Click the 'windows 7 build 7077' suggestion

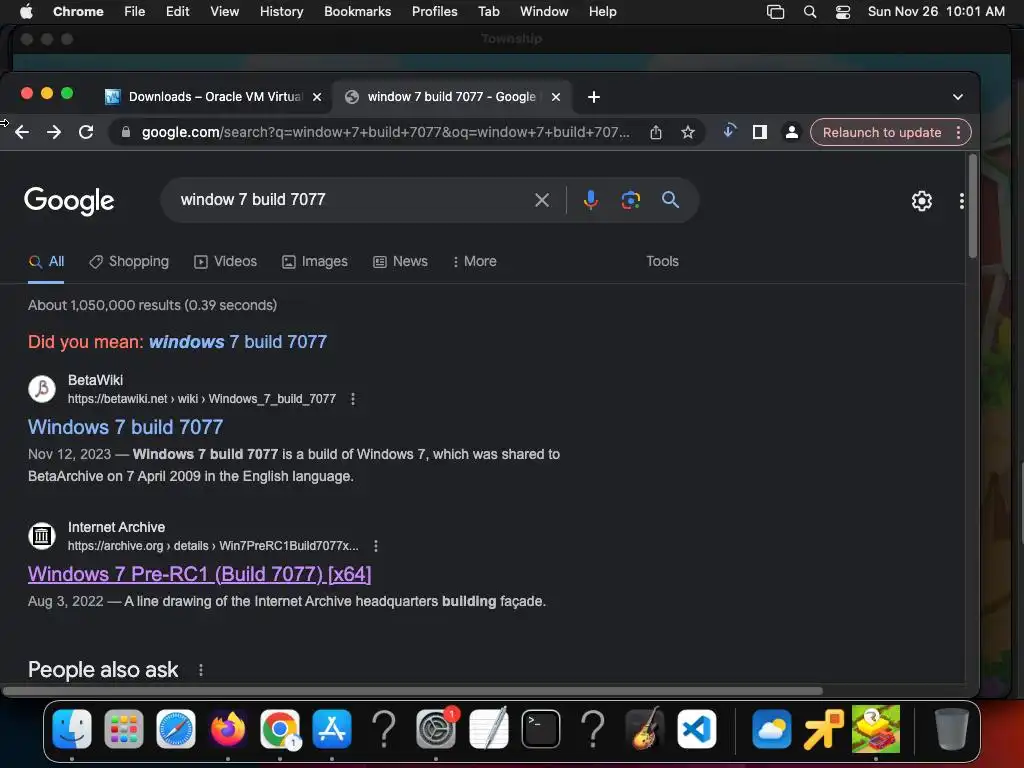coord(238,342)
